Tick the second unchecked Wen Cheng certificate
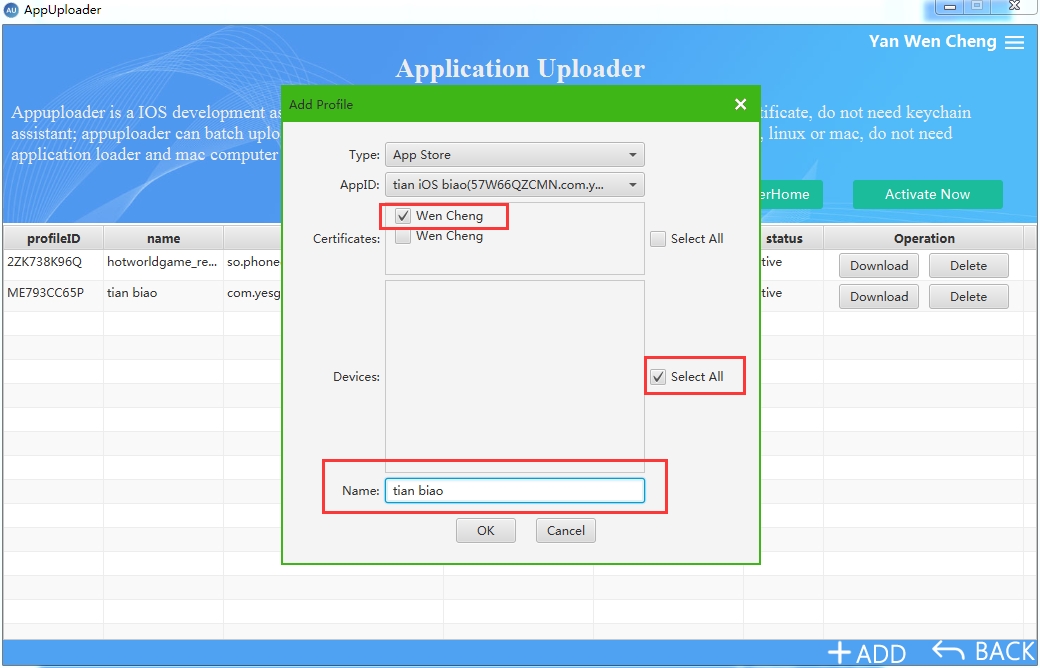 click(x=403, y=236)
